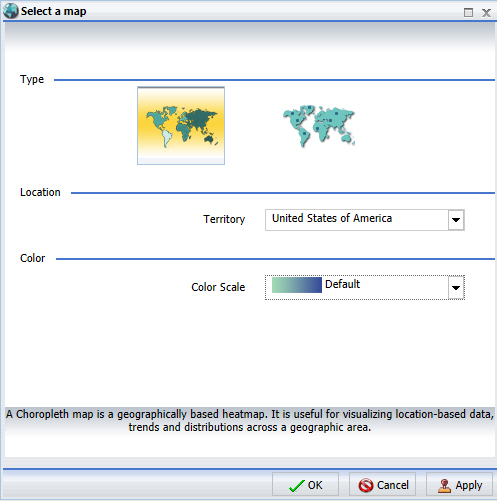
Task: Open the Color Scale dropdown arrow
Action: pyautogui.click(x=456, y=287)
